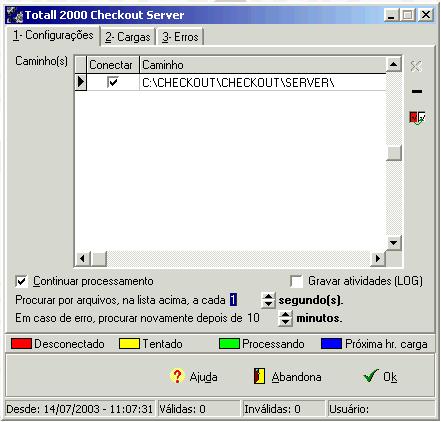This screenshot has height=422, width=441.
Task: Click the red Desconectado color swatch
Action: pos(21,344)
